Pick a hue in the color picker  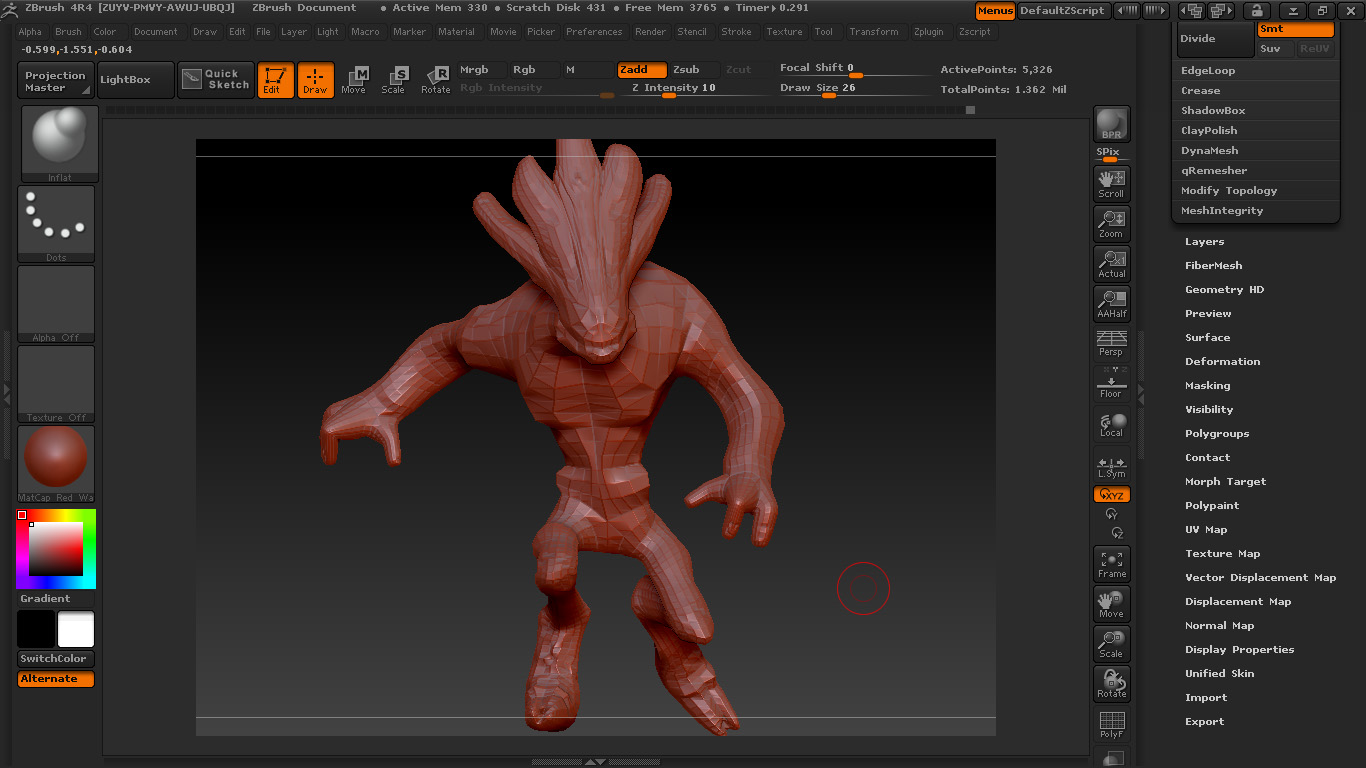coord(56,549)
